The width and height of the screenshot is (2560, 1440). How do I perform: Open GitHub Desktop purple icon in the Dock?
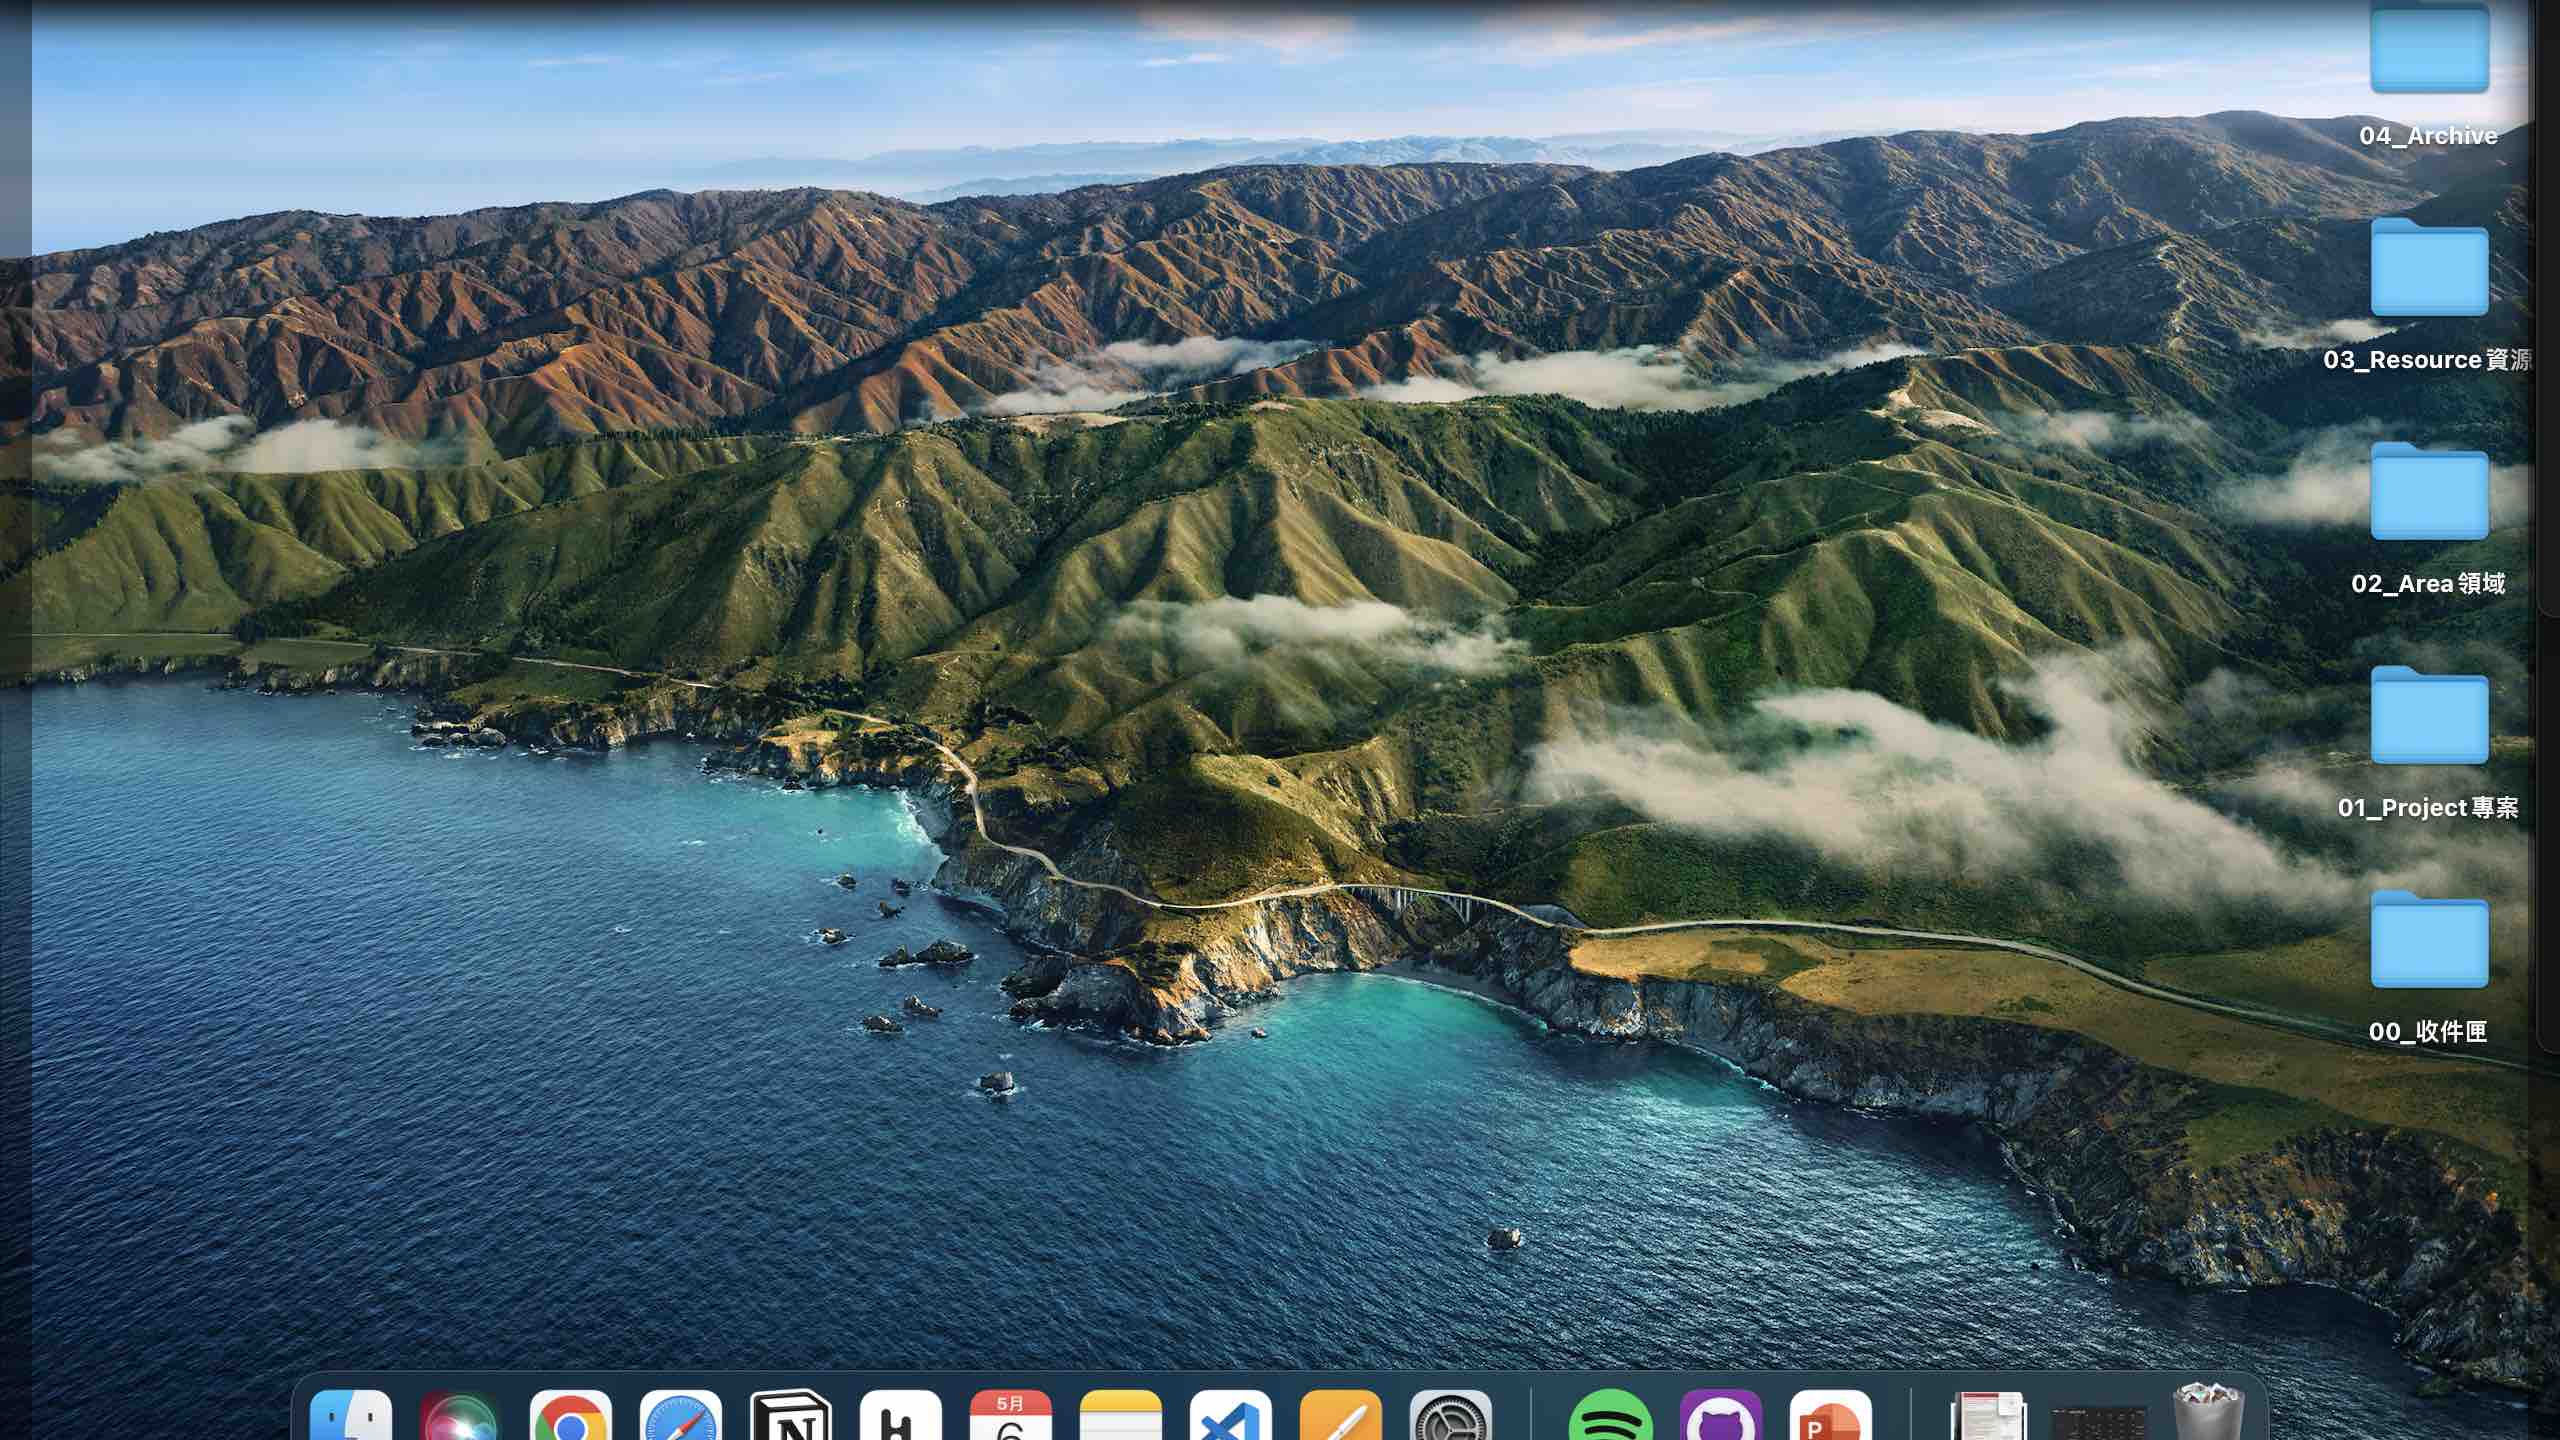coord(1721,1415)
